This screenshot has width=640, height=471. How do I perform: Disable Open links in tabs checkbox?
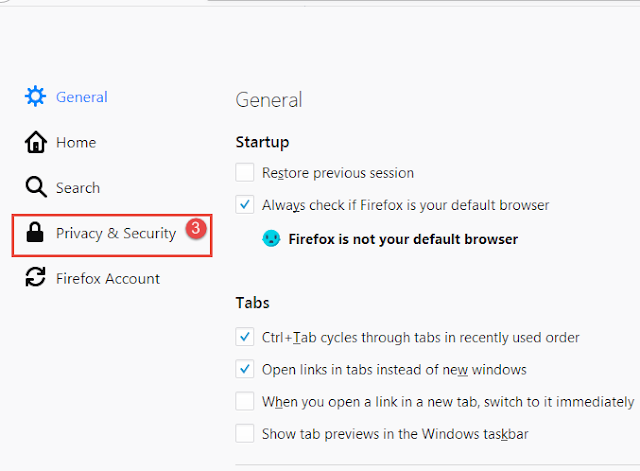point(244,369)
